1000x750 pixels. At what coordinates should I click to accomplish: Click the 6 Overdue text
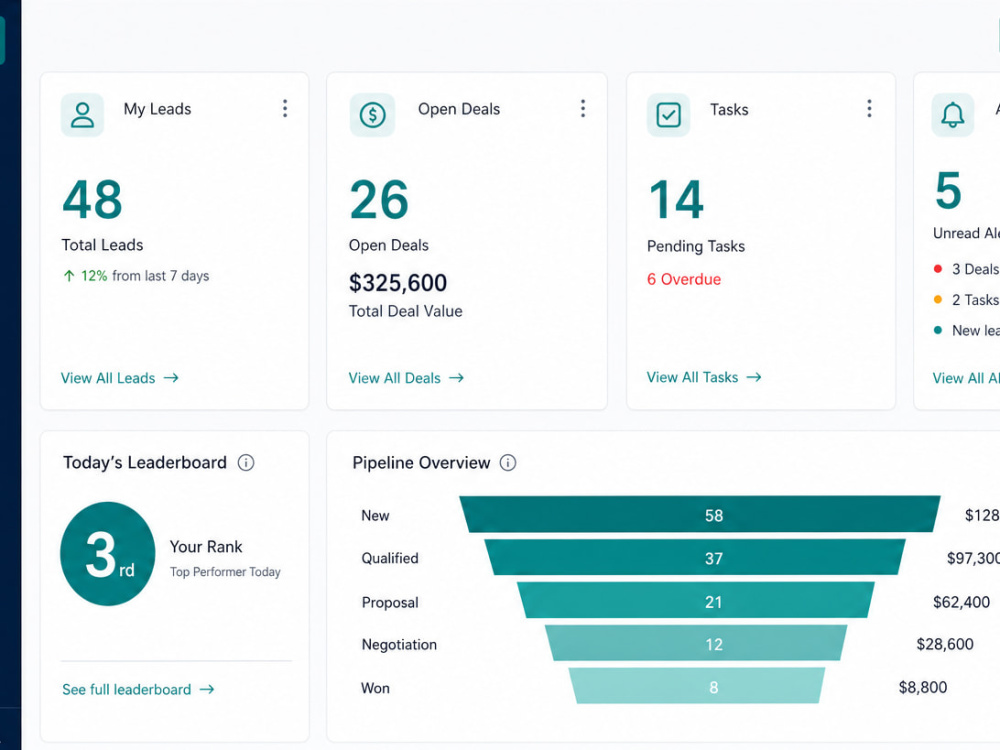coord(684,279)
